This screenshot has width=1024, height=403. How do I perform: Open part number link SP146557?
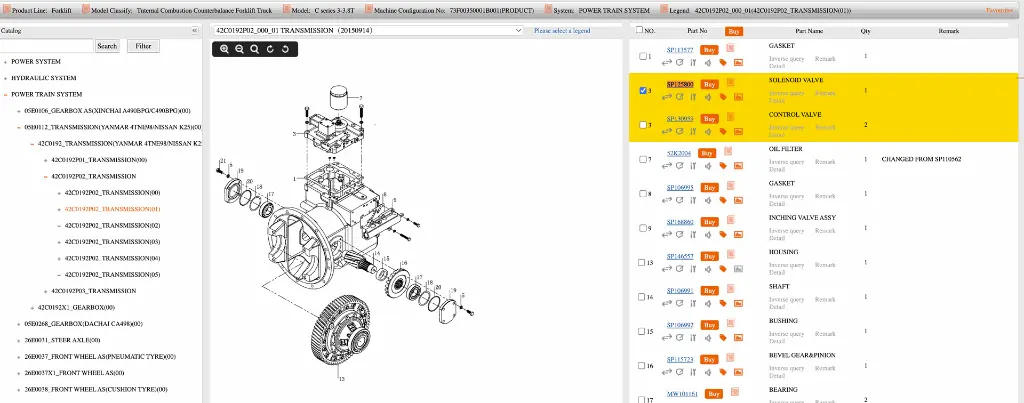679,256
